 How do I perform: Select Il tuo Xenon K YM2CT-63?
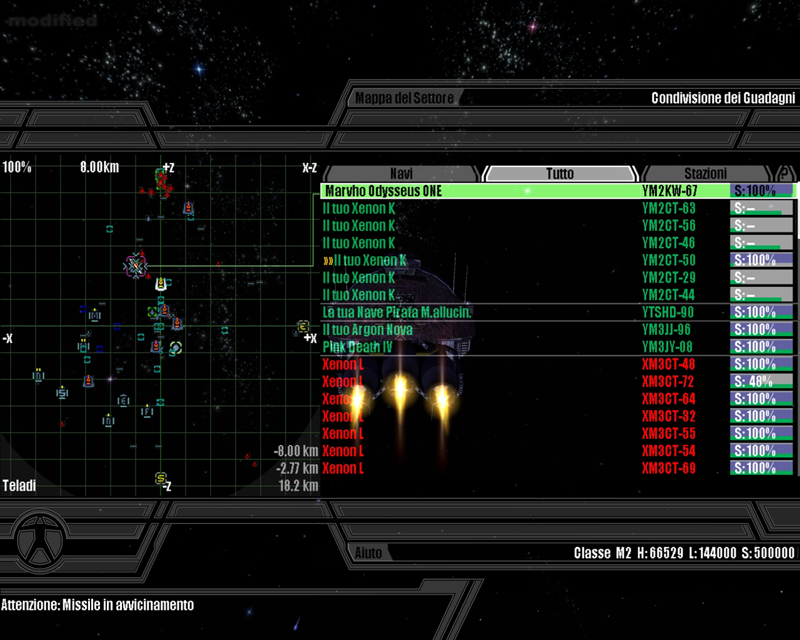tap(558, 208)
